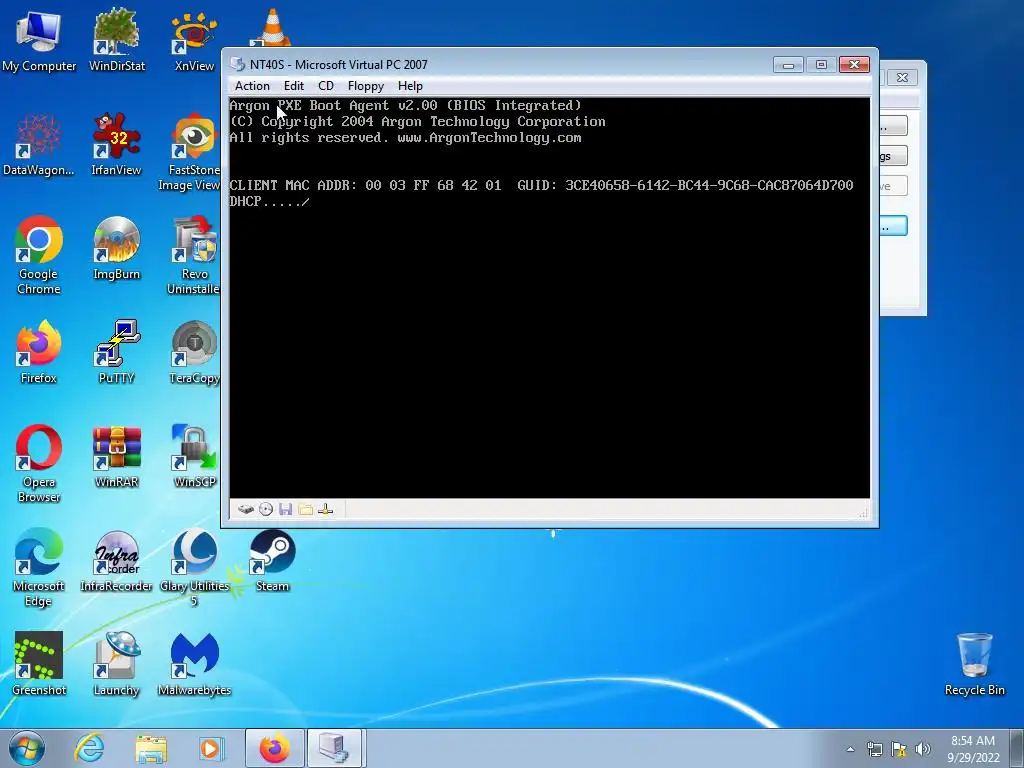Launch Internet Explorer from the taskbar
The height and width of the screenshot is (768, 1024).
coord(89,748)
